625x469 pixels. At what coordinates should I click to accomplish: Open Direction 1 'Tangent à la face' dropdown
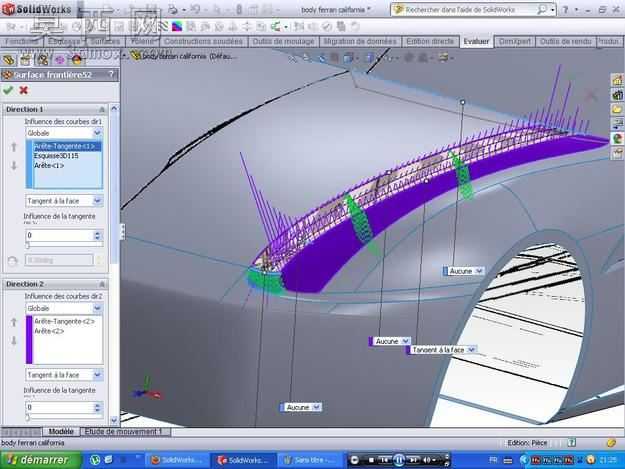(x=97, y=201)
